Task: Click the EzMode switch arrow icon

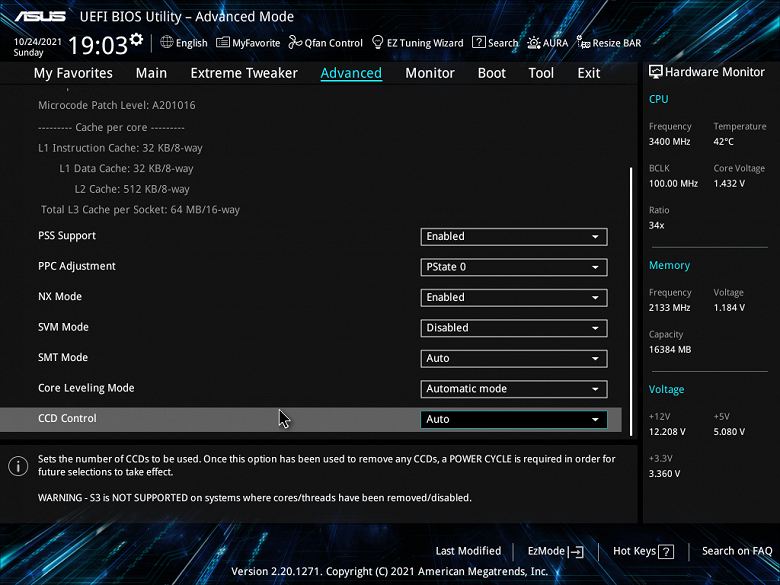Action: tap(576, 552)
